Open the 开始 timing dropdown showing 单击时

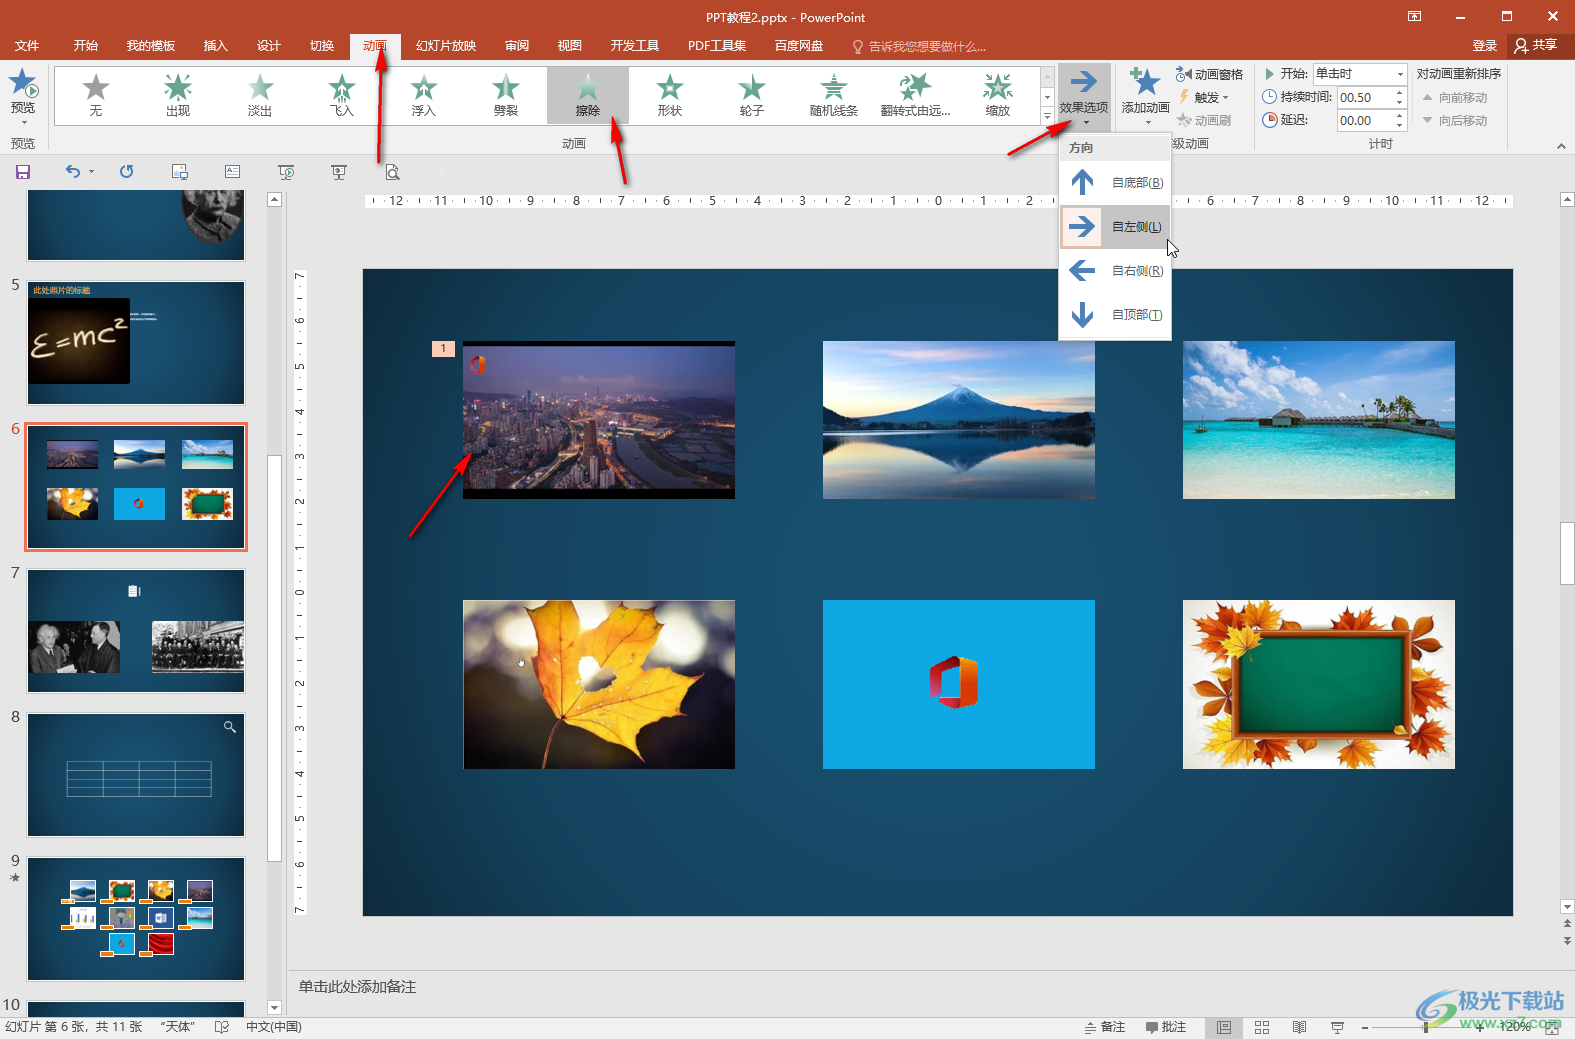coord(1400,74)
